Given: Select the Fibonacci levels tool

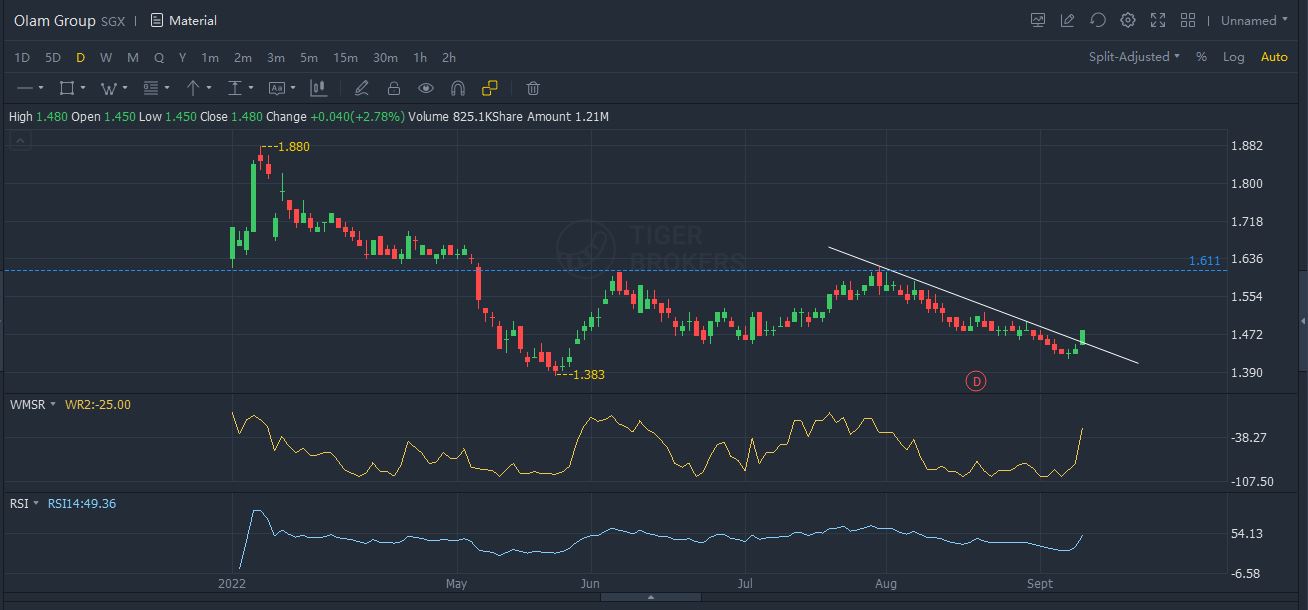Looking at the screenshot, I should click(x=151, y=88).
